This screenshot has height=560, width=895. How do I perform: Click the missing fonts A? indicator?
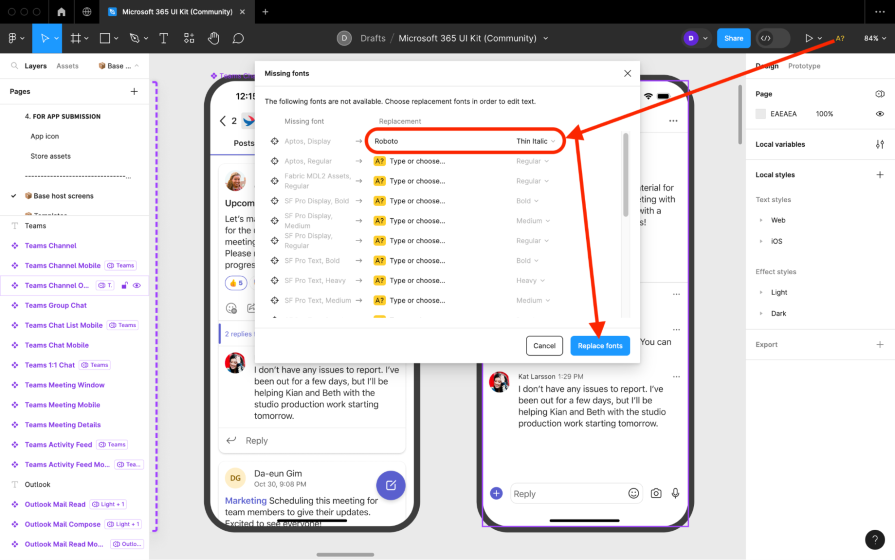pos(840,38)
